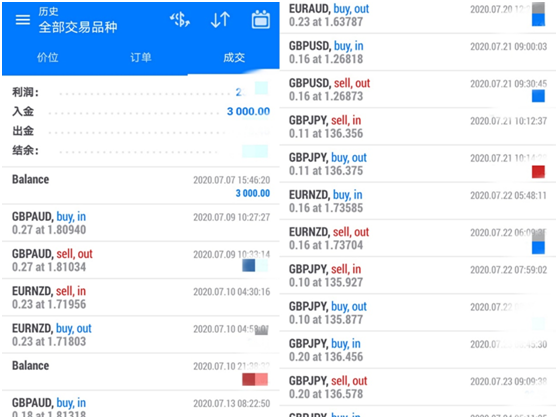Select the 结余 summary row

coord(141,151)
